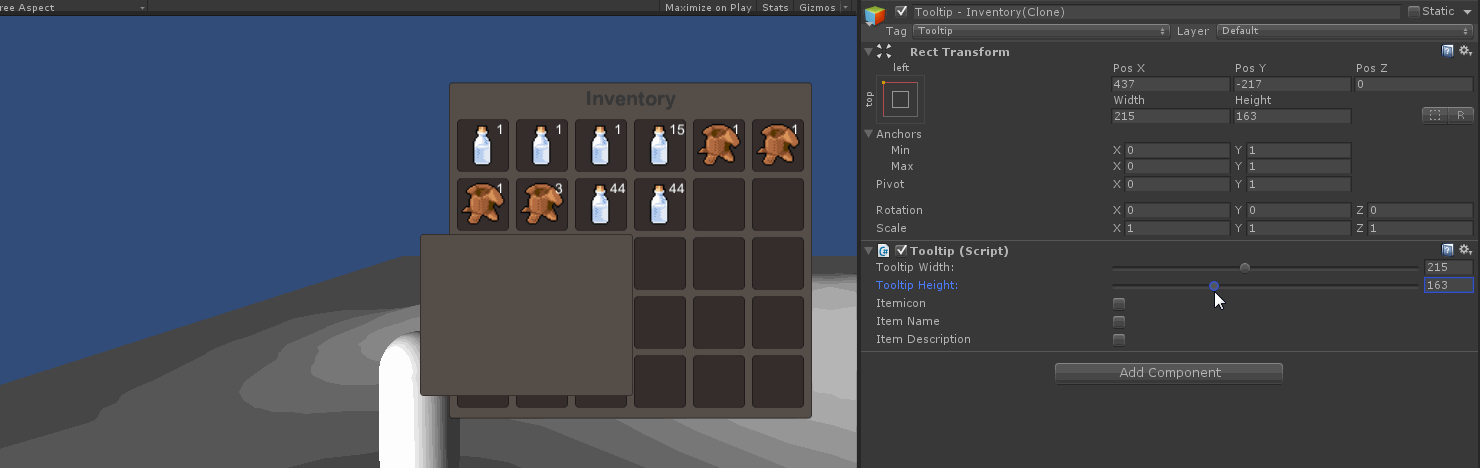Image resolution: width=1480 pixels, height=468 pixels.
Task: Enable the Item Name checkbox
Action: pos(1119,321)
